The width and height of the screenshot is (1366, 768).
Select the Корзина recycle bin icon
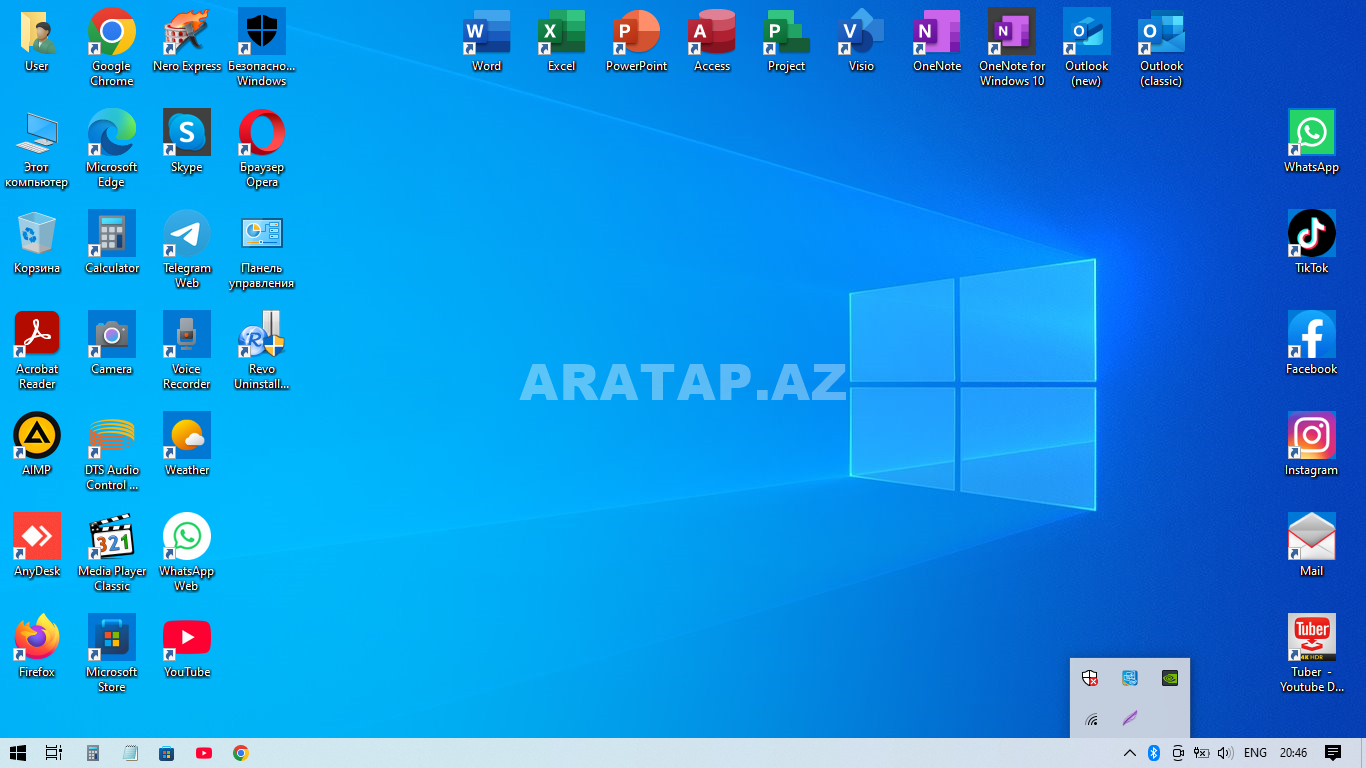click(37, 242)
